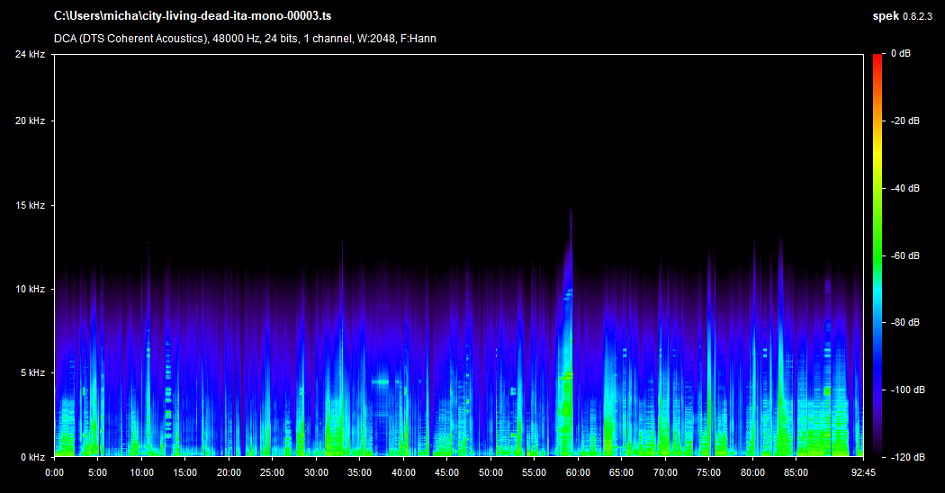Click the 0:00 start time marker

[55, 472]
